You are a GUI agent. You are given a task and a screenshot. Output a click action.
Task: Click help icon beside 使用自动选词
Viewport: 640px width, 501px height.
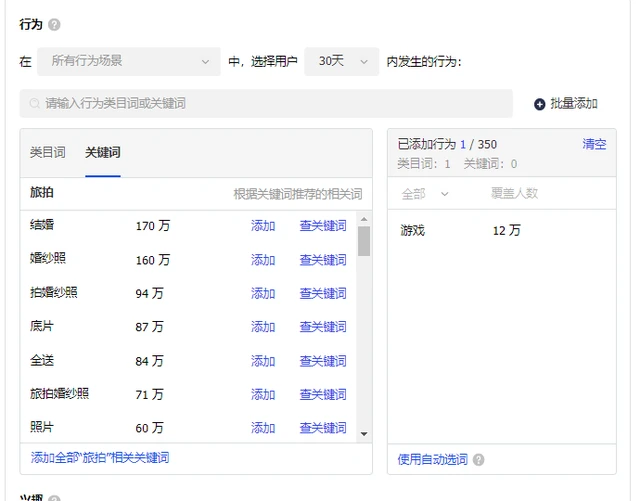pyautogui.click(x=478, y=460)
